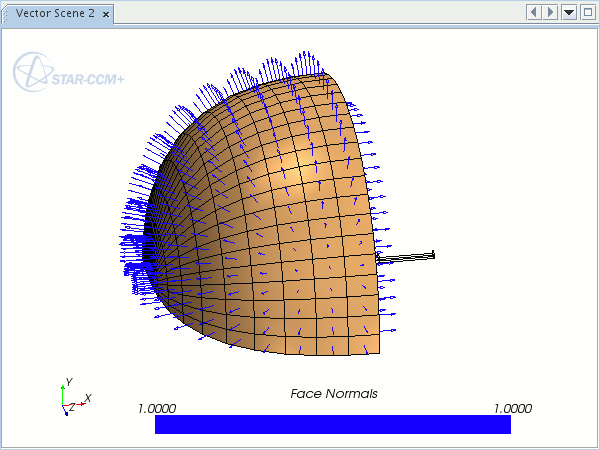Close the Vector Scene 2 tab
The image size is (600, 450).
coord(106,14)
